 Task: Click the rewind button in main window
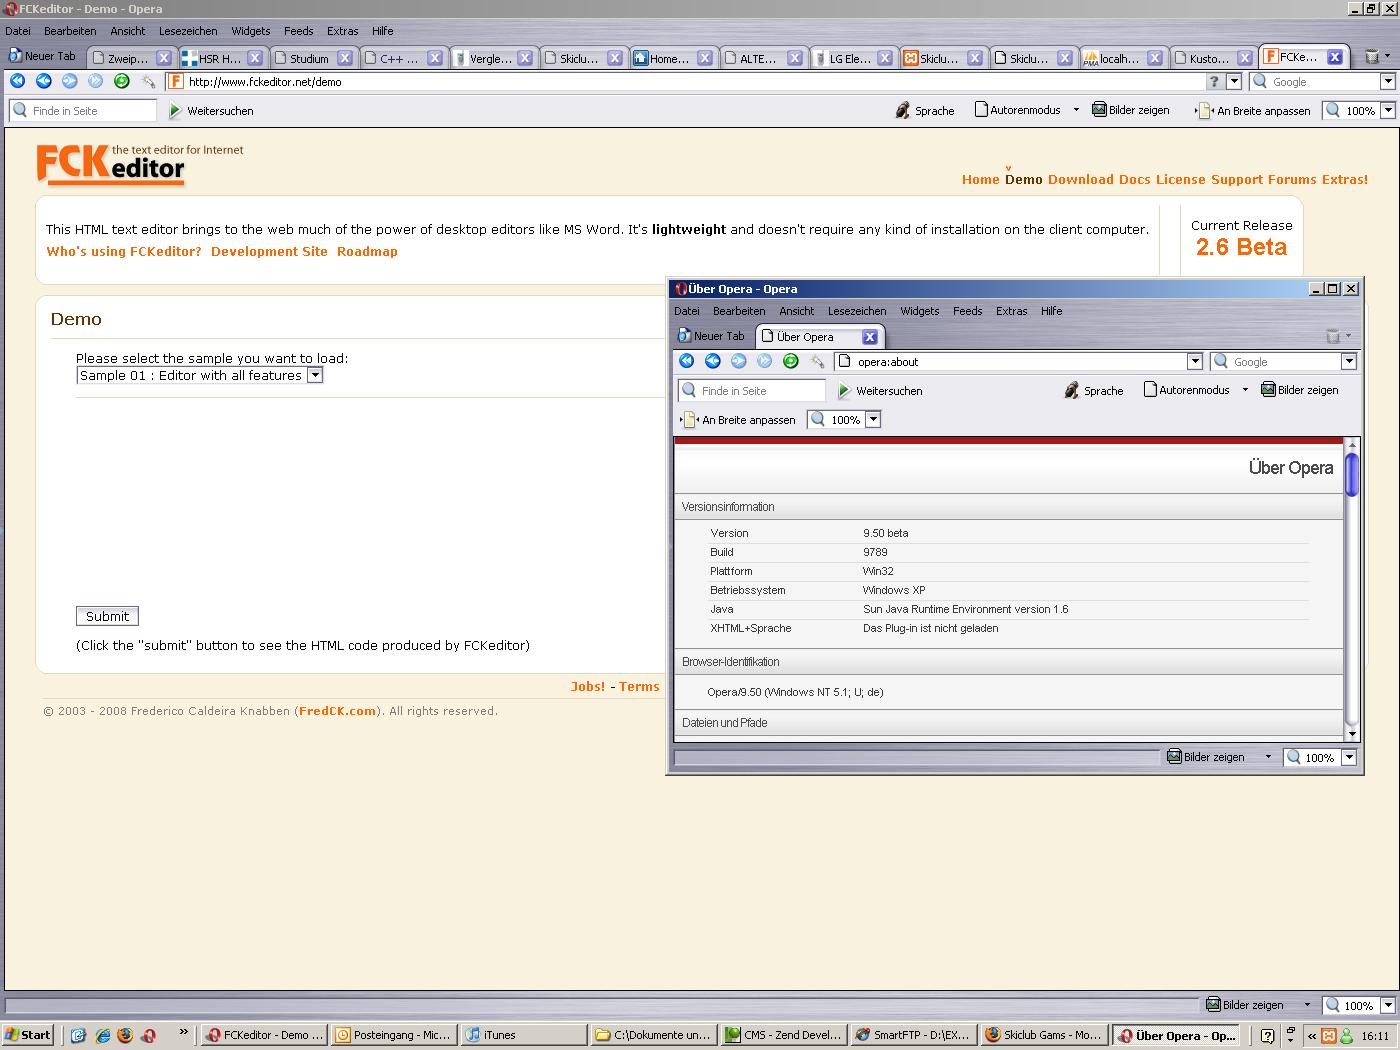coord(18,82)
